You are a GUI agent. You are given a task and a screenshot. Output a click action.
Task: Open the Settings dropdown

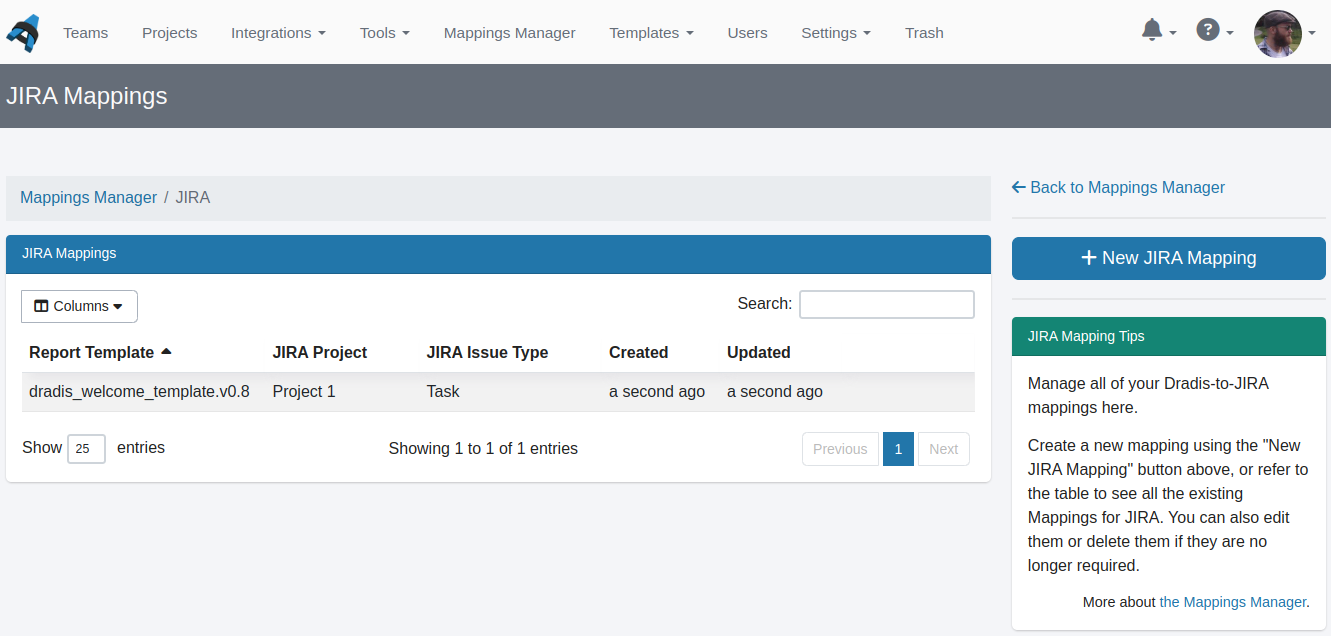click(836, 32)
